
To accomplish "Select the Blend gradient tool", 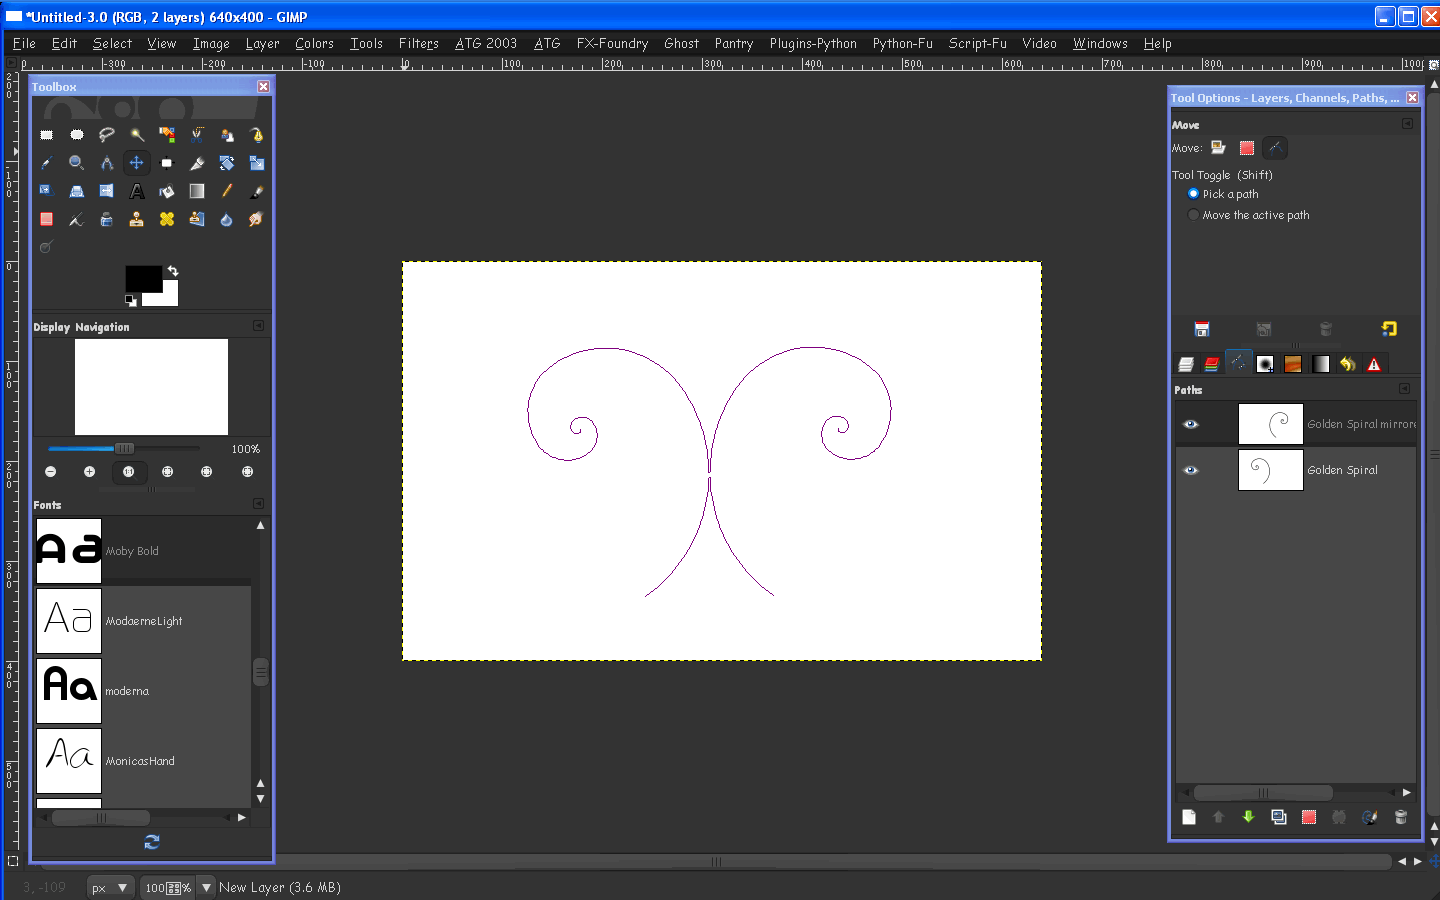I will 196,190.
